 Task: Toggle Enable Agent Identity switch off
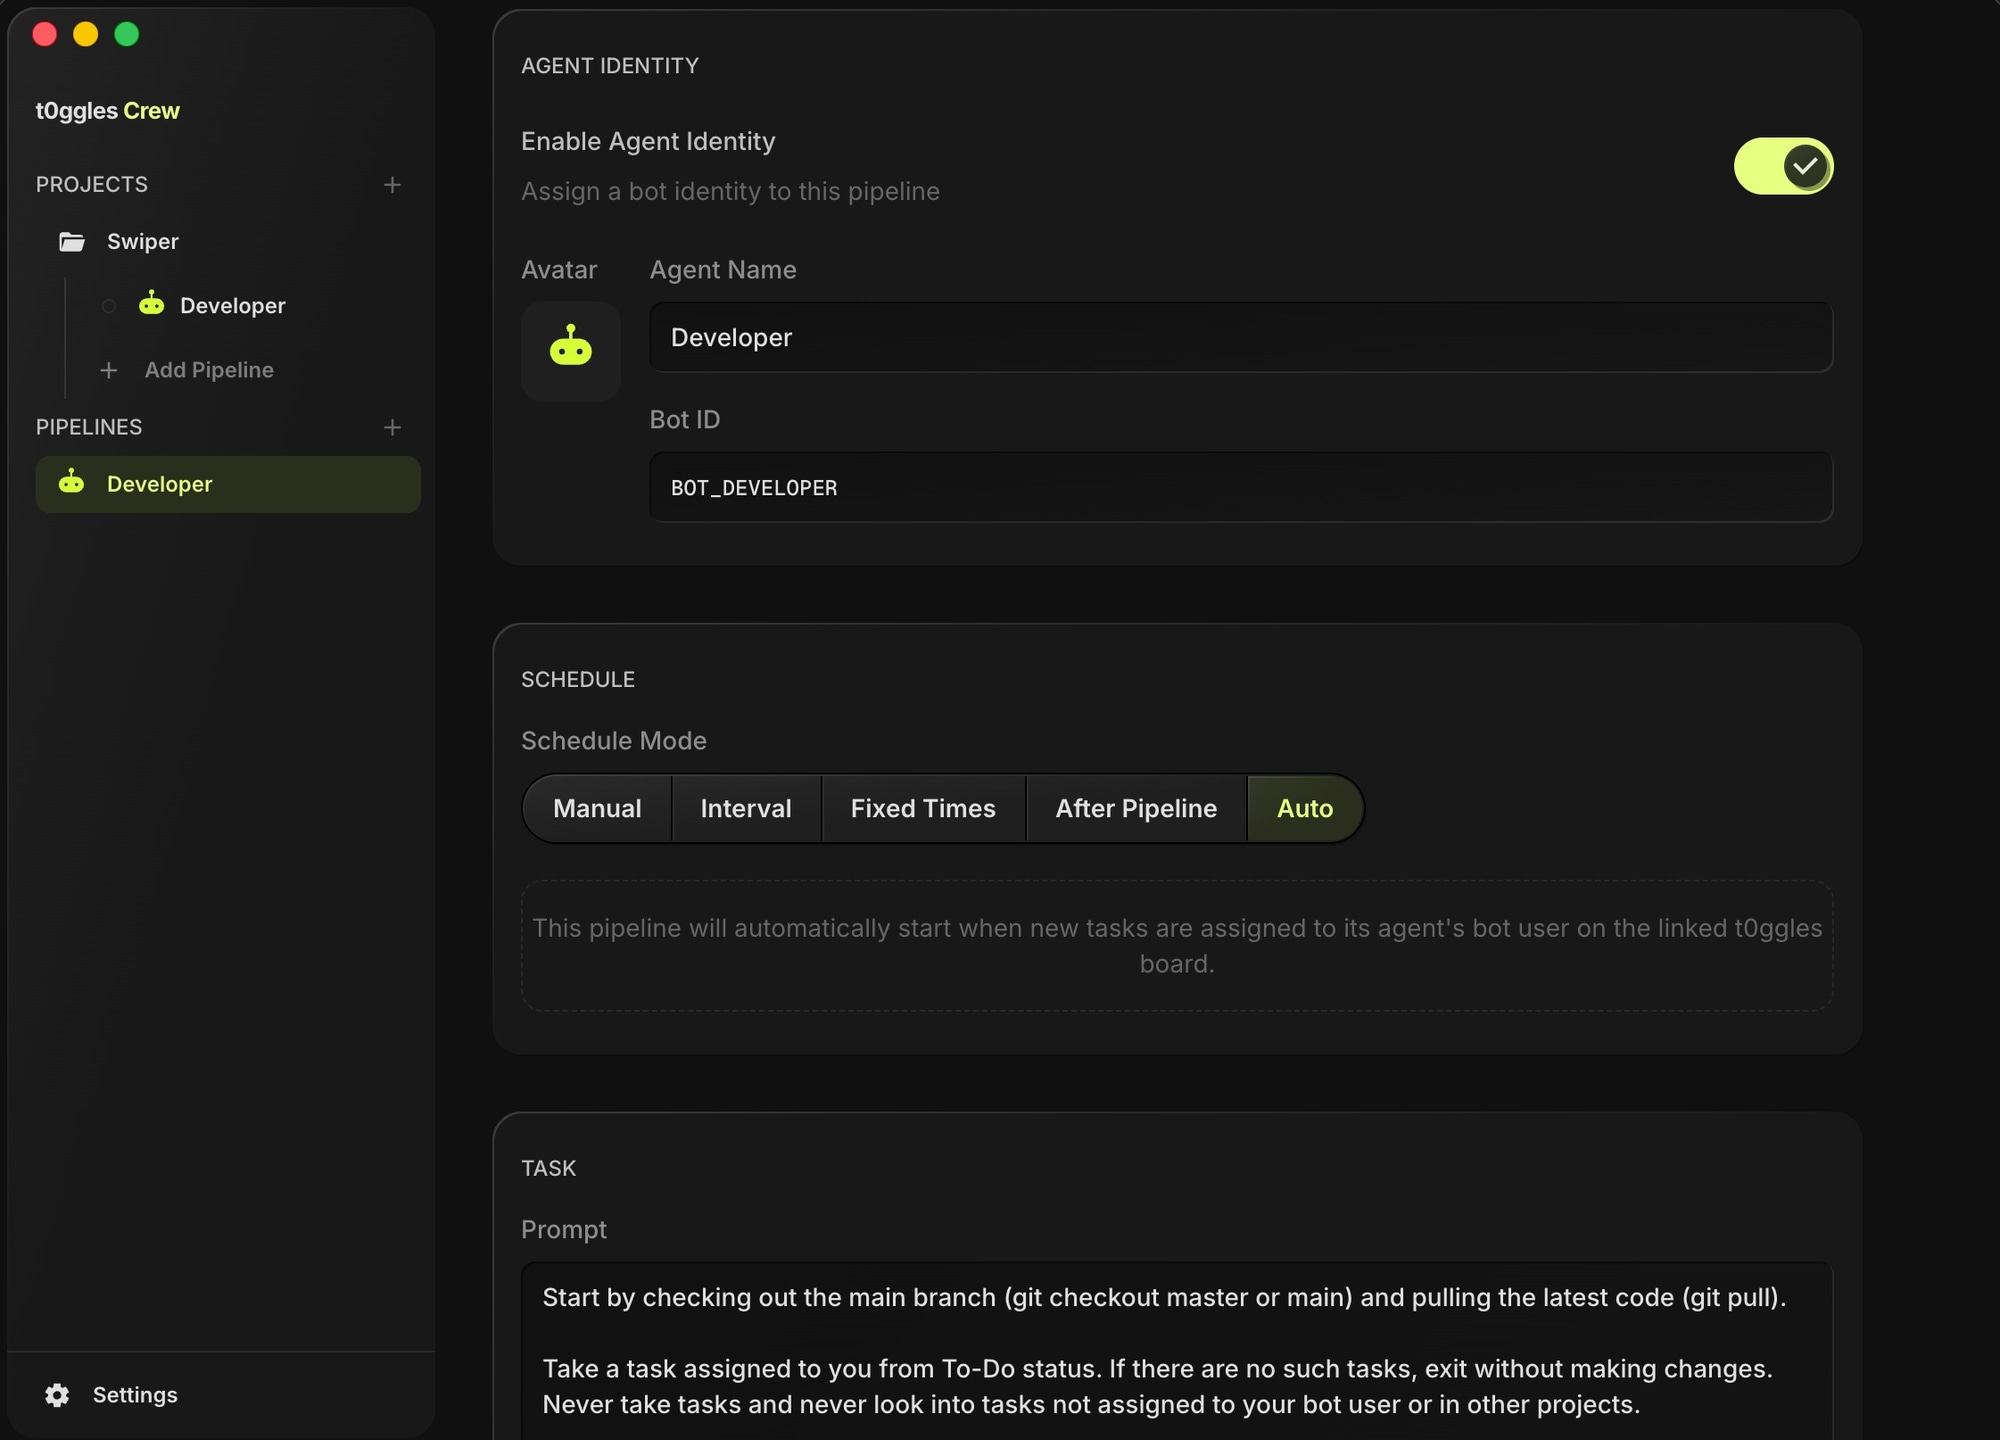tap(1783, 166)
